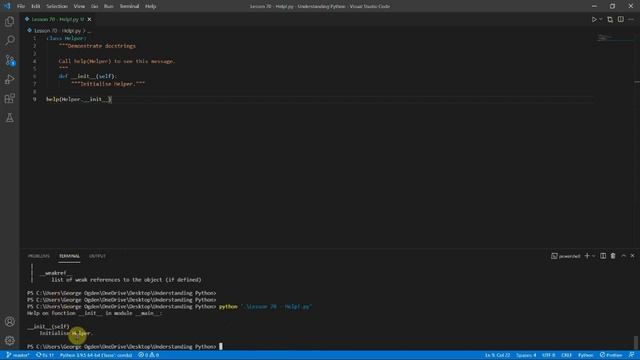Click the Prettier status item
The width and height of the screenshot is (640, 360).
[x=611, y=355]
